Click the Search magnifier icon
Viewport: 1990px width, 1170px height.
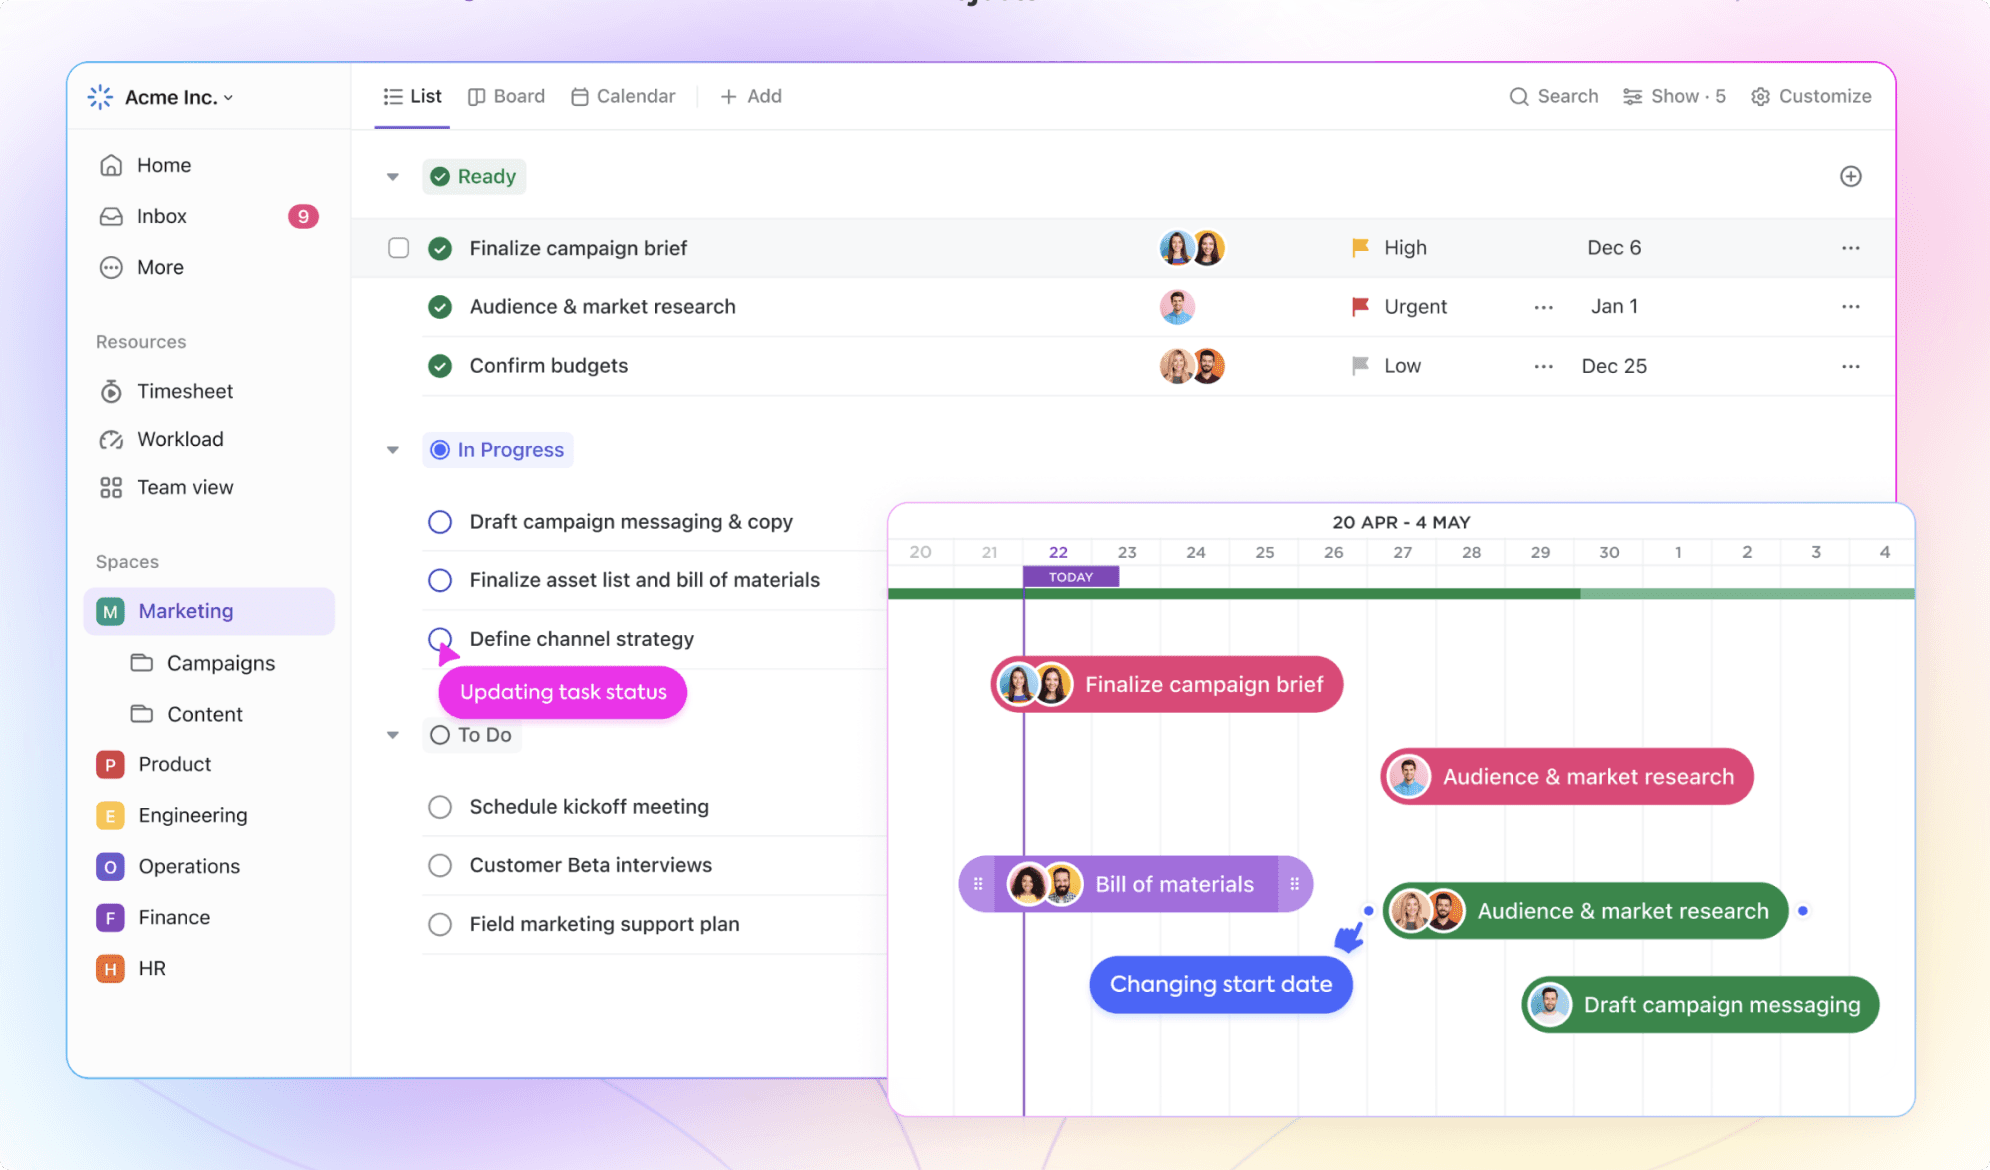pyautogui.click(x=1519, y=96)
